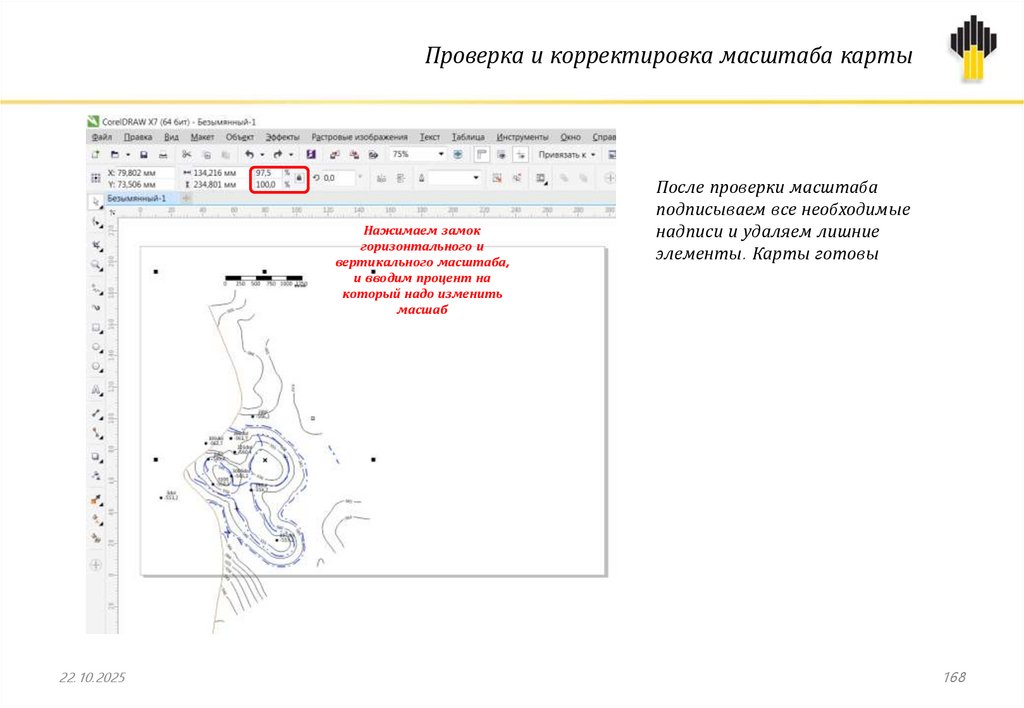Click the Cut scissors icon
The image size is (1024, 708).
coord(187,155)
